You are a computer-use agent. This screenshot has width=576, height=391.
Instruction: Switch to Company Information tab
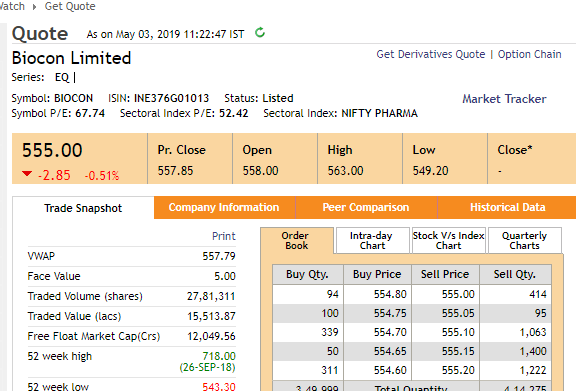(224, 207)
